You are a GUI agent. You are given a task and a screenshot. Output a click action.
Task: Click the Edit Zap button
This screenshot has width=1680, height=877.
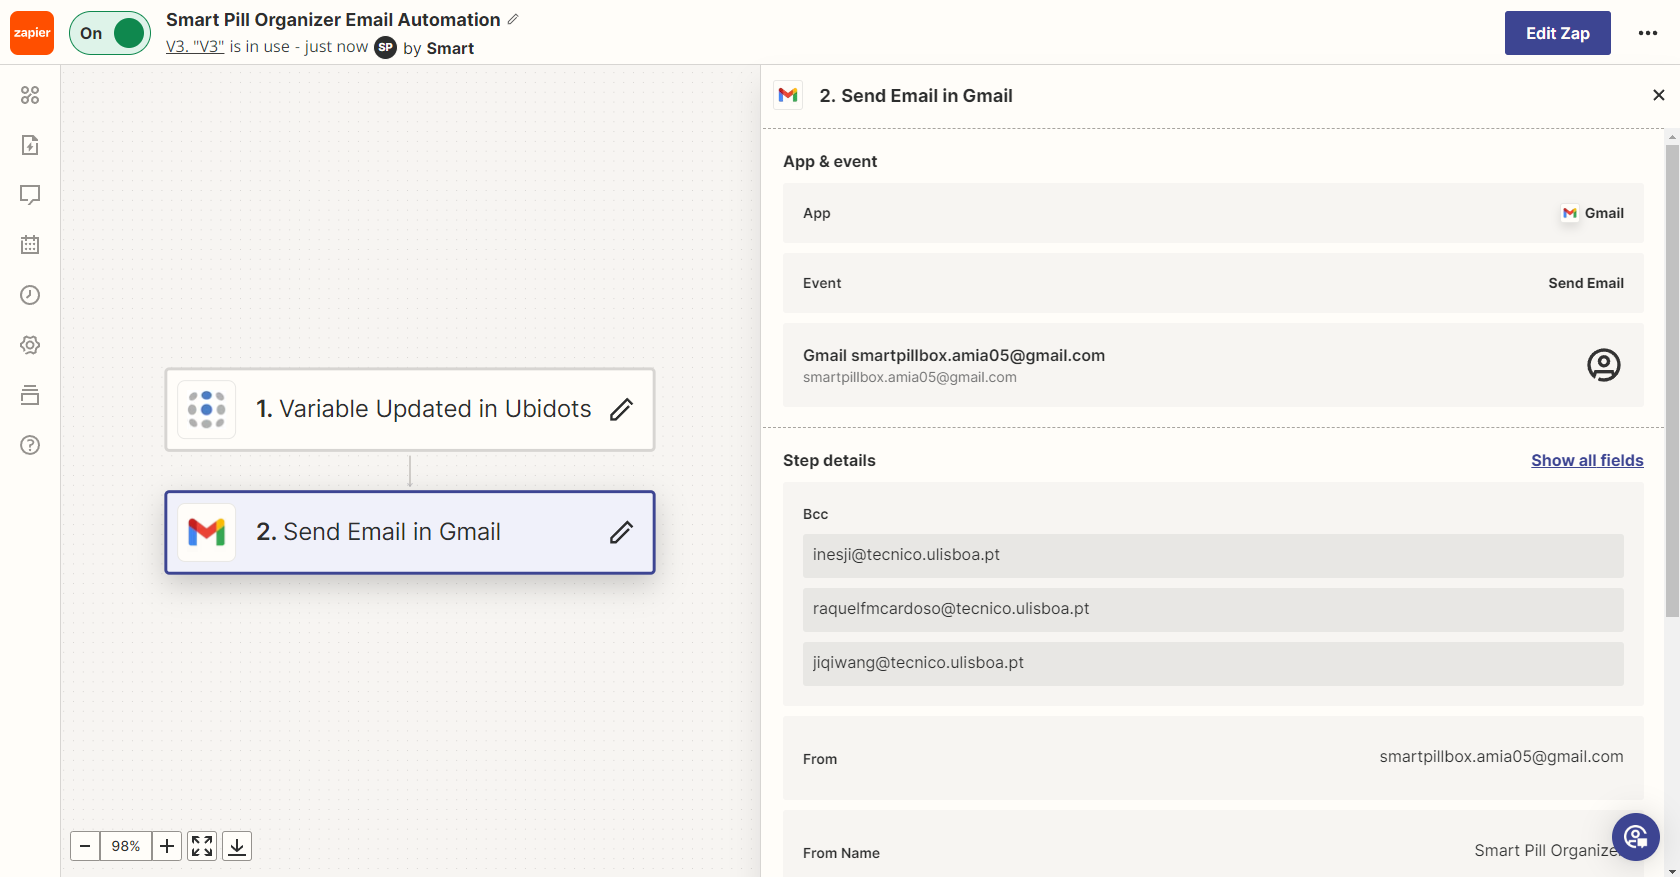click(x=1557, y=33)
